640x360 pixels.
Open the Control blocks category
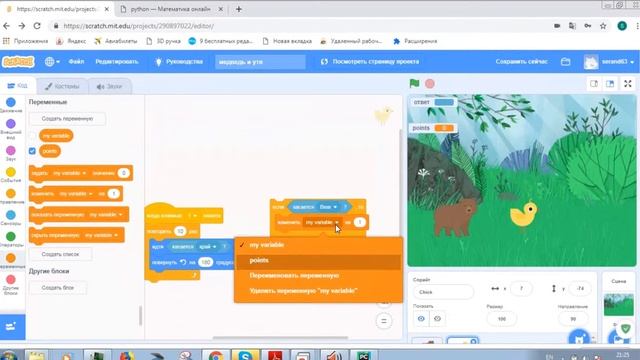[11, 196]
